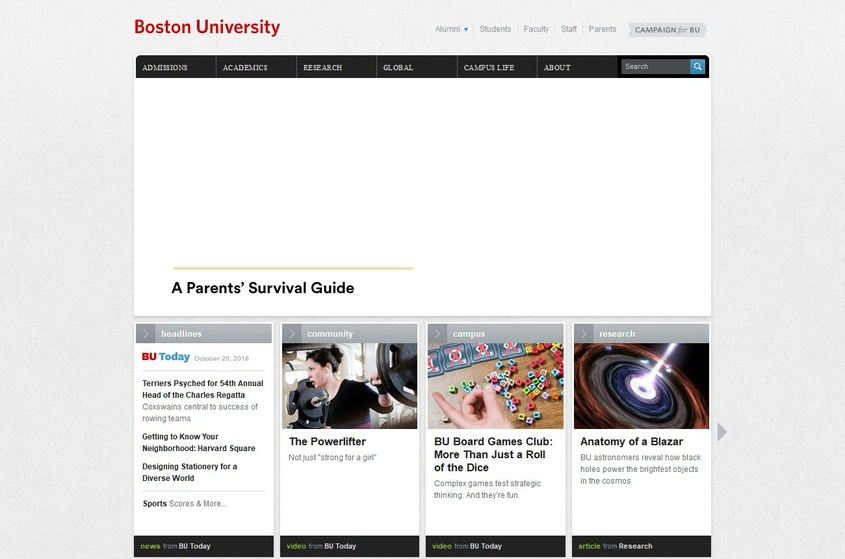Image resolution: width=845 pixels, height=559 pixels.
Task: Open Getting to Know Harvard Square article
Action: coord(198,442)
